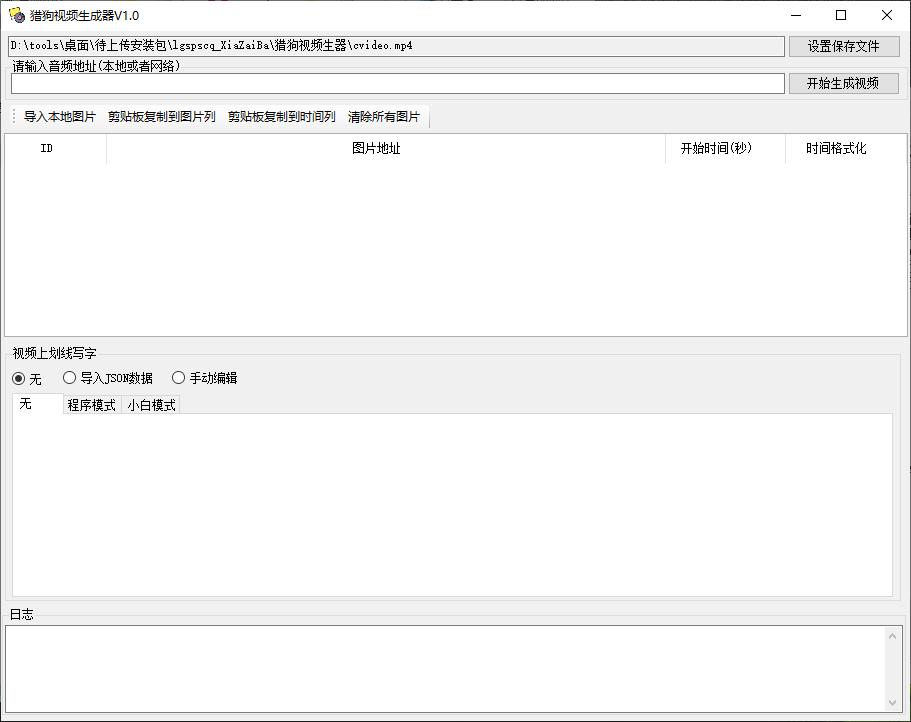Select the 无 radio button
Screen dimensions: 911x722
pyautogui.click(x=19, y=379)
